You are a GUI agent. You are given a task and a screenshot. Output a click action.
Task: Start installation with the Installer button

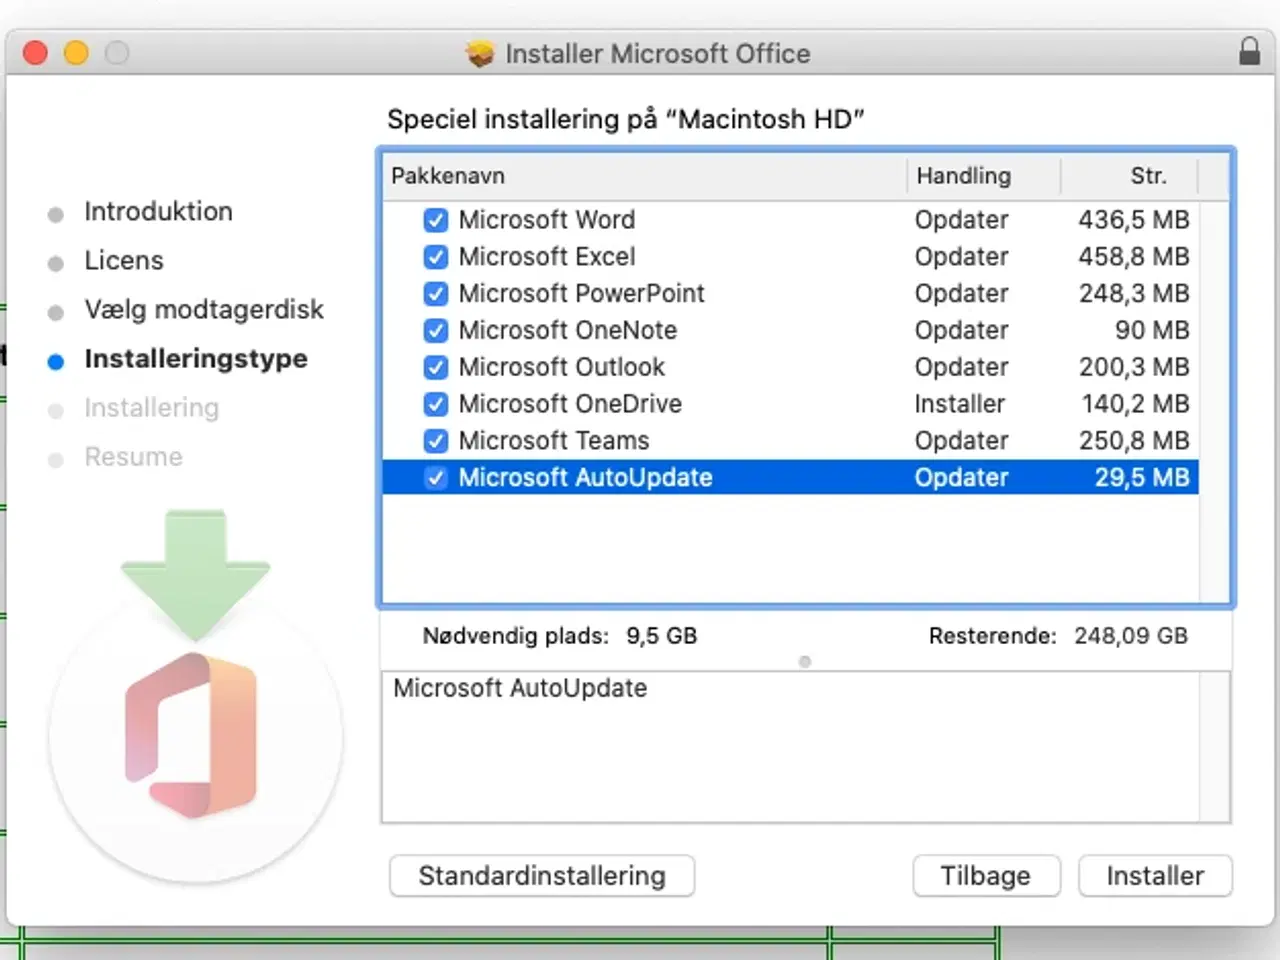click(1155, 876)
